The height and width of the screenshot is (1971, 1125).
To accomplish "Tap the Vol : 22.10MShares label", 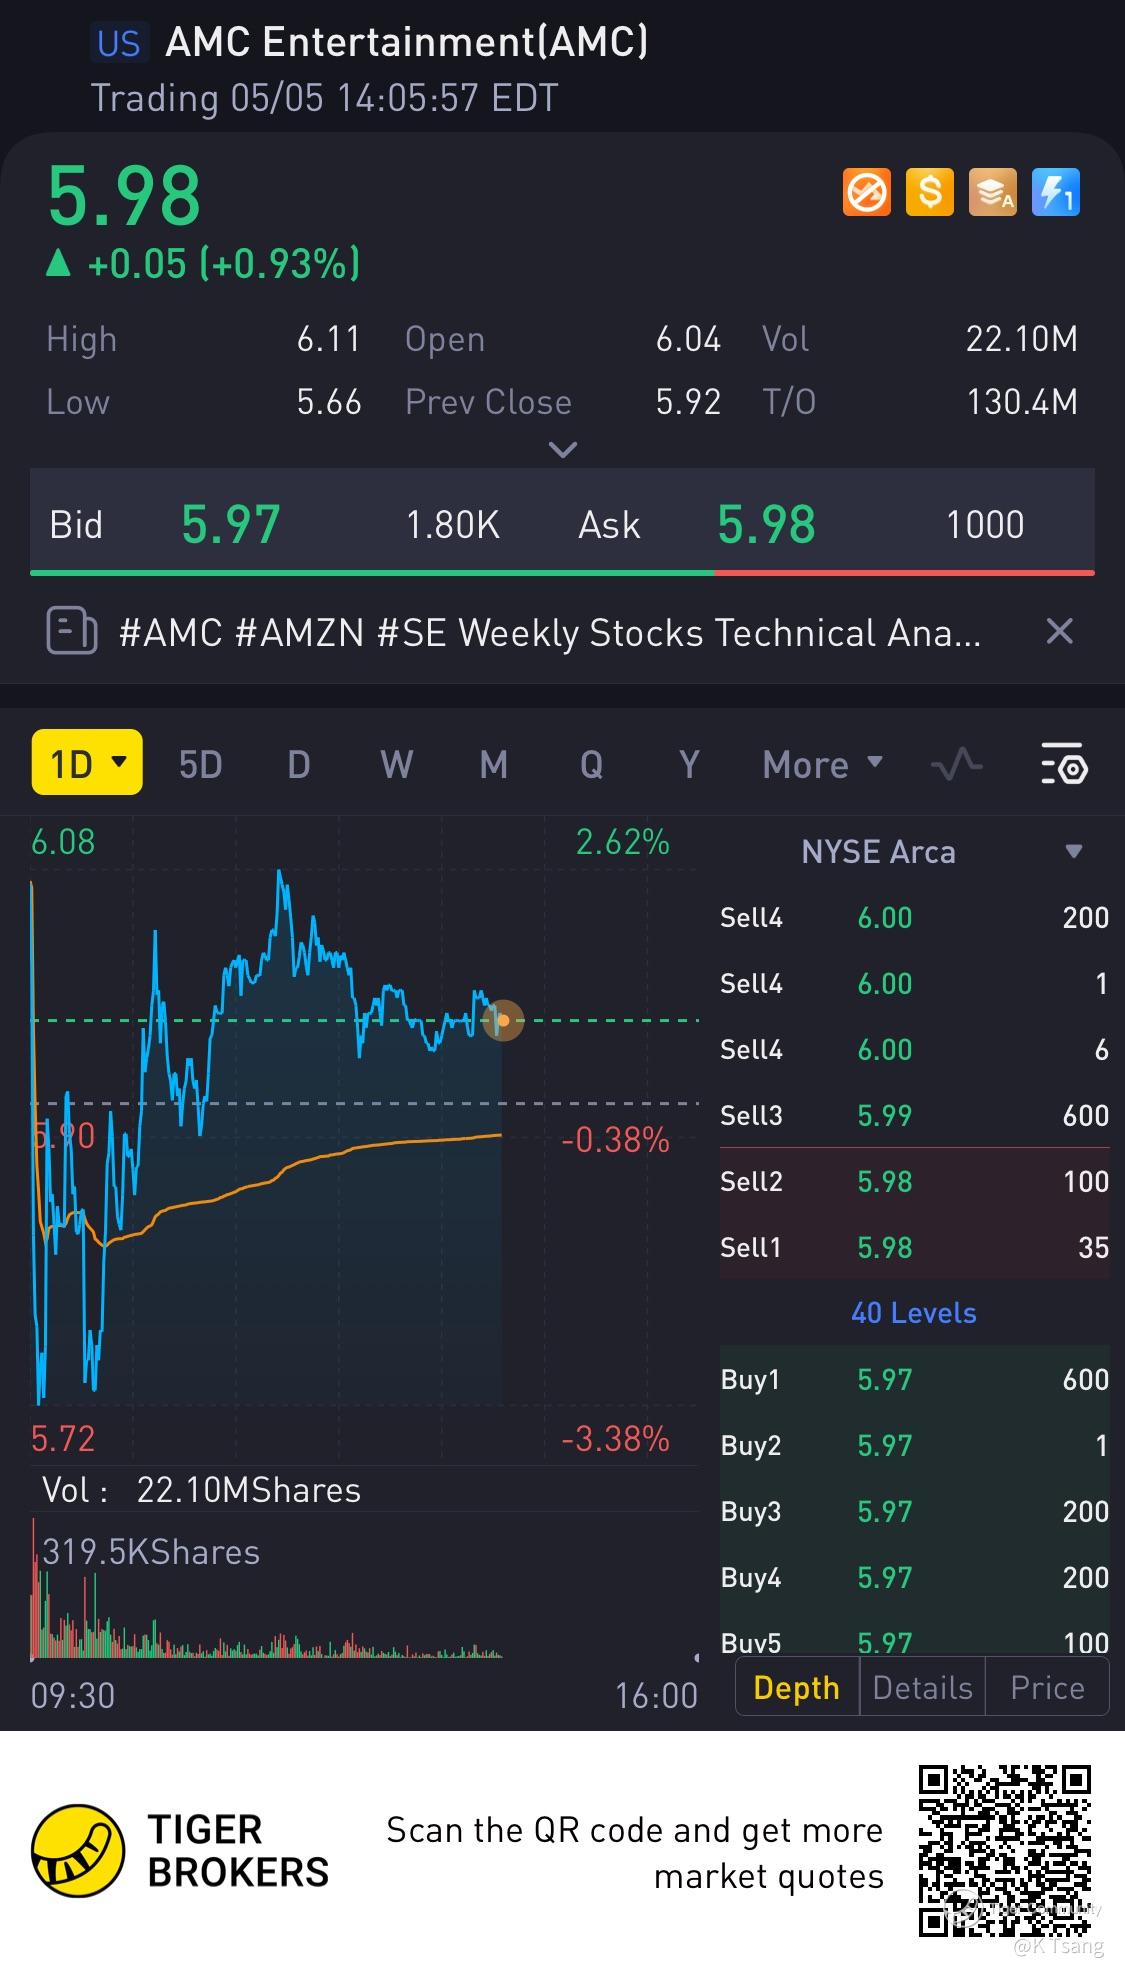I will pos(201,1490).
